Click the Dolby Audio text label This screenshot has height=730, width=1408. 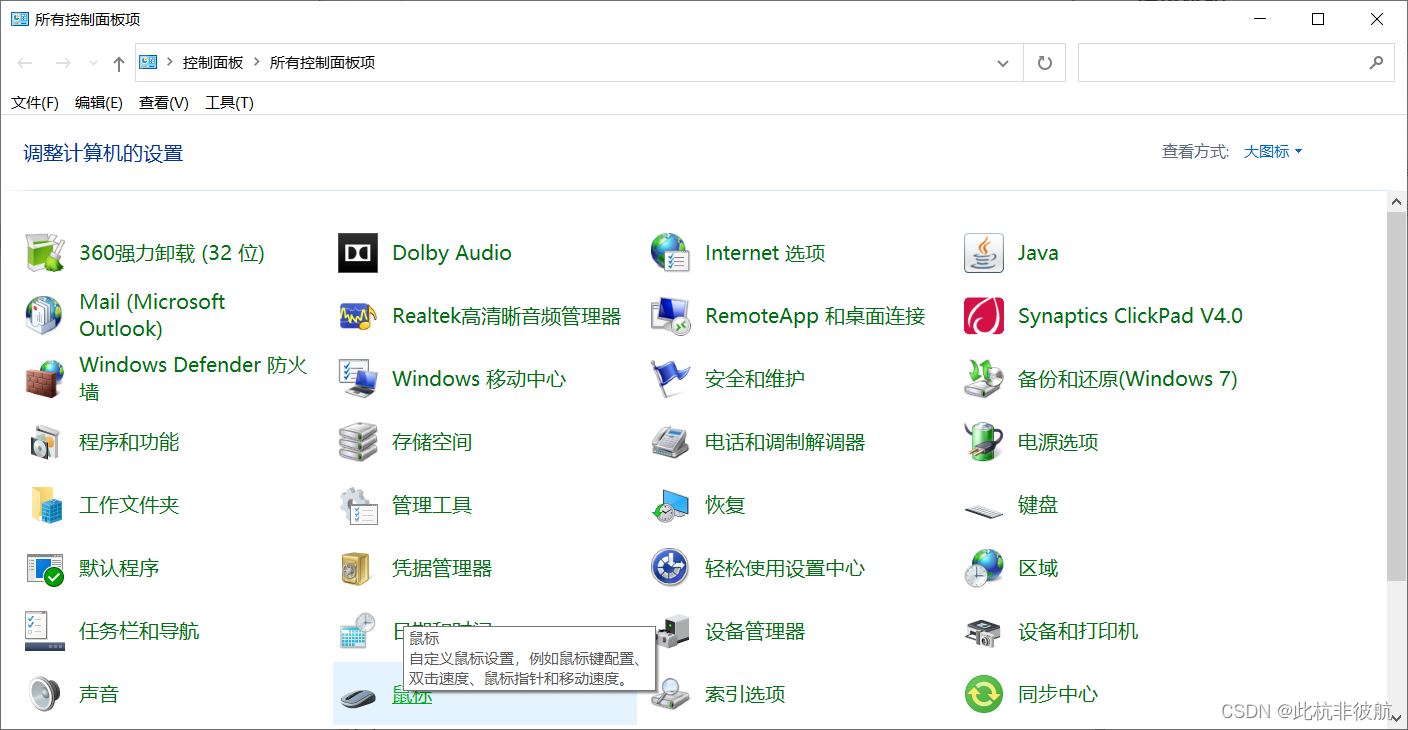pyautogui.click(x=452, y=253)
